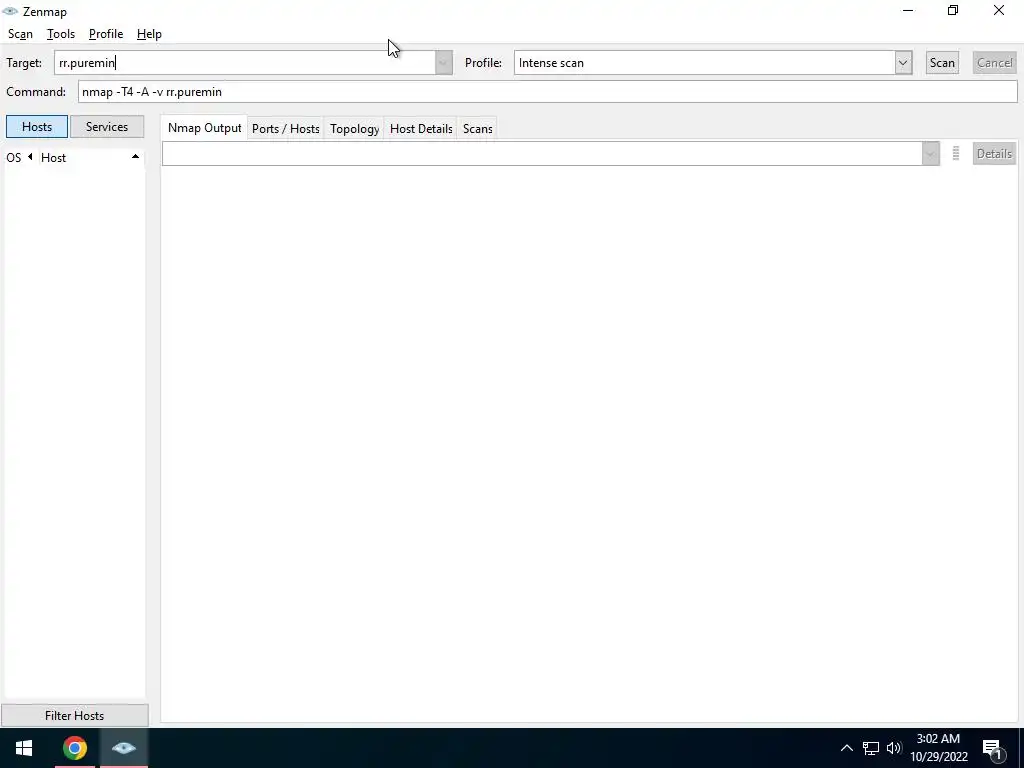Switch to the Scans tab
Viewport: 1024px width, 768px height.
477,129
